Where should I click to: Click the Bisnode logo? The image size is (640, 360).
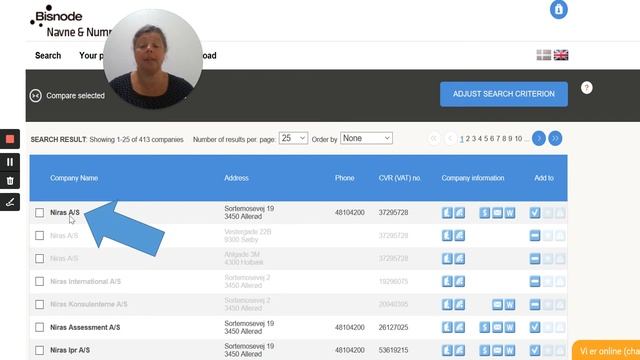click(x=56, y=16)
